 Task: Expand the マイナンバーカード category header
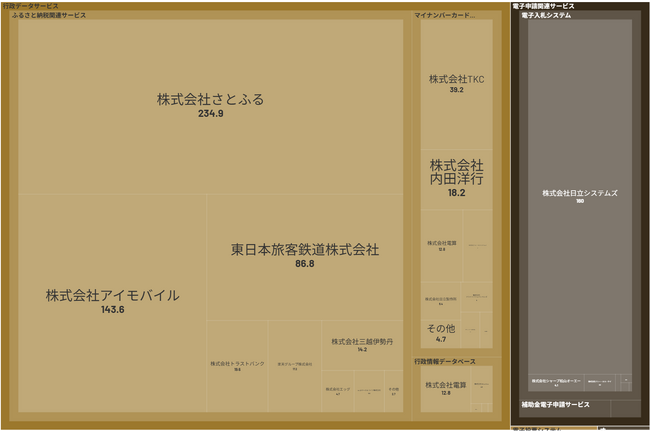click(x=444, y=16)
